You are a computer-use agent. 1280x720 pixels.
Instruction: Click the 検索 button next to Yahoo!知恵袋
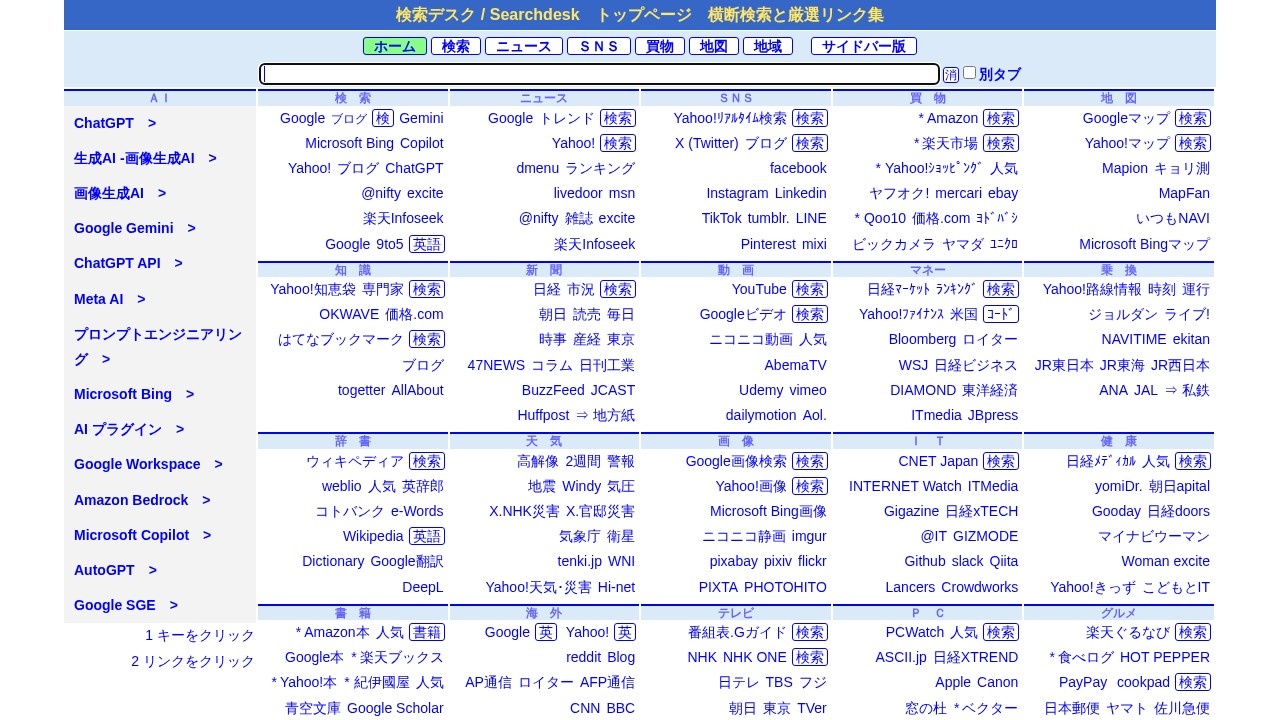pos(427,289)
